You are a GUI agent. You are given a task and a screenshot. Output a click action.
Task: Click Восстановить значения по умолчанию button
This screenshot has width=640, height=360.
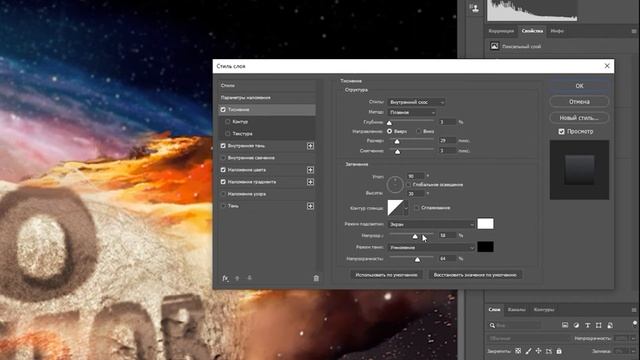[x=475, y=275]
